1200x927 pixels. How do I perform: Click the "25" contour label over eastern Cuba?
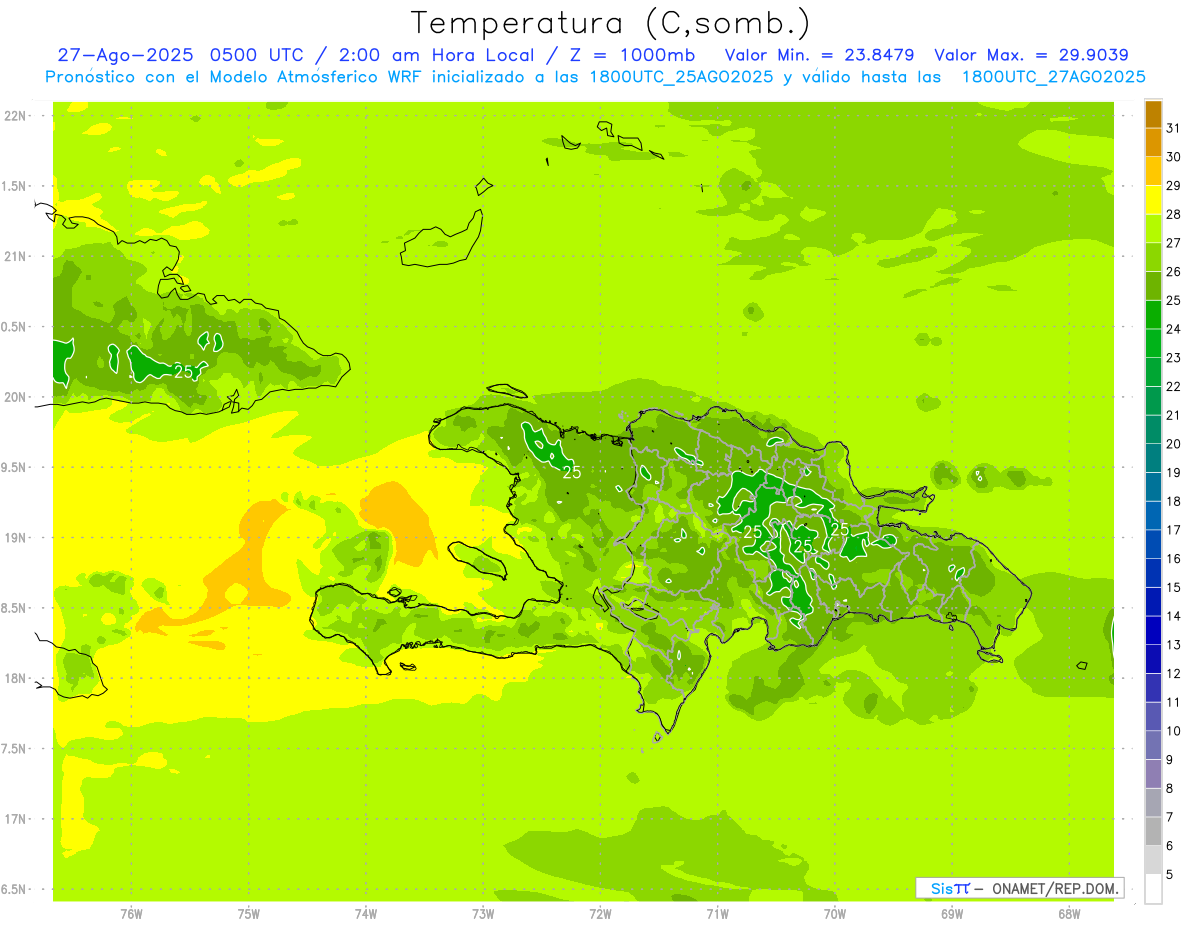point(184,372)
